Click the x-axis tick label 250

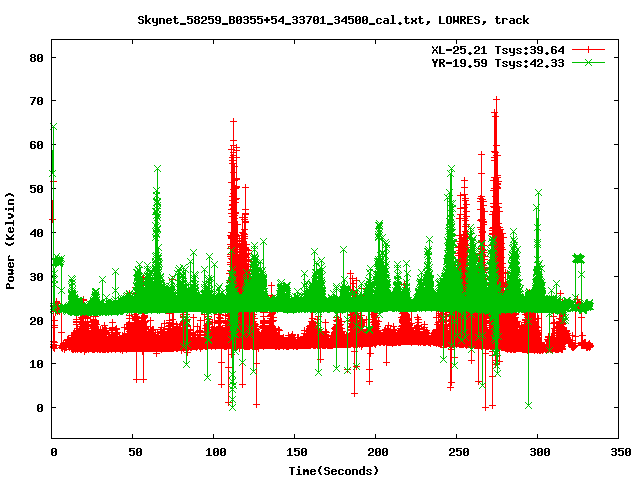pyautogui.click(x=458, y=452)
